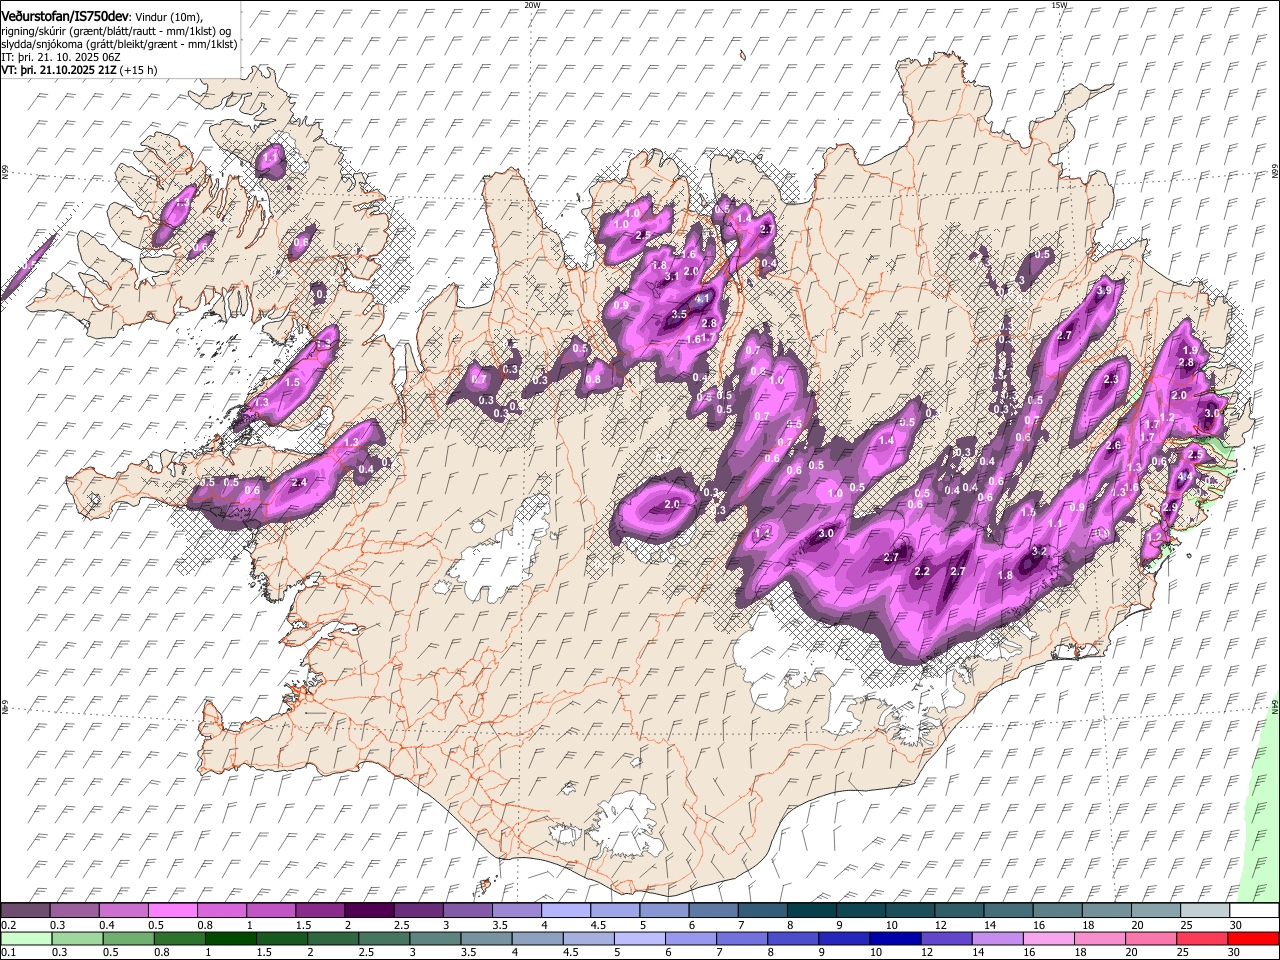Pick the bright red 30+ swatch in lower legend row
The width and height of the screenshot is (1280, 960).
point(1253,938)
